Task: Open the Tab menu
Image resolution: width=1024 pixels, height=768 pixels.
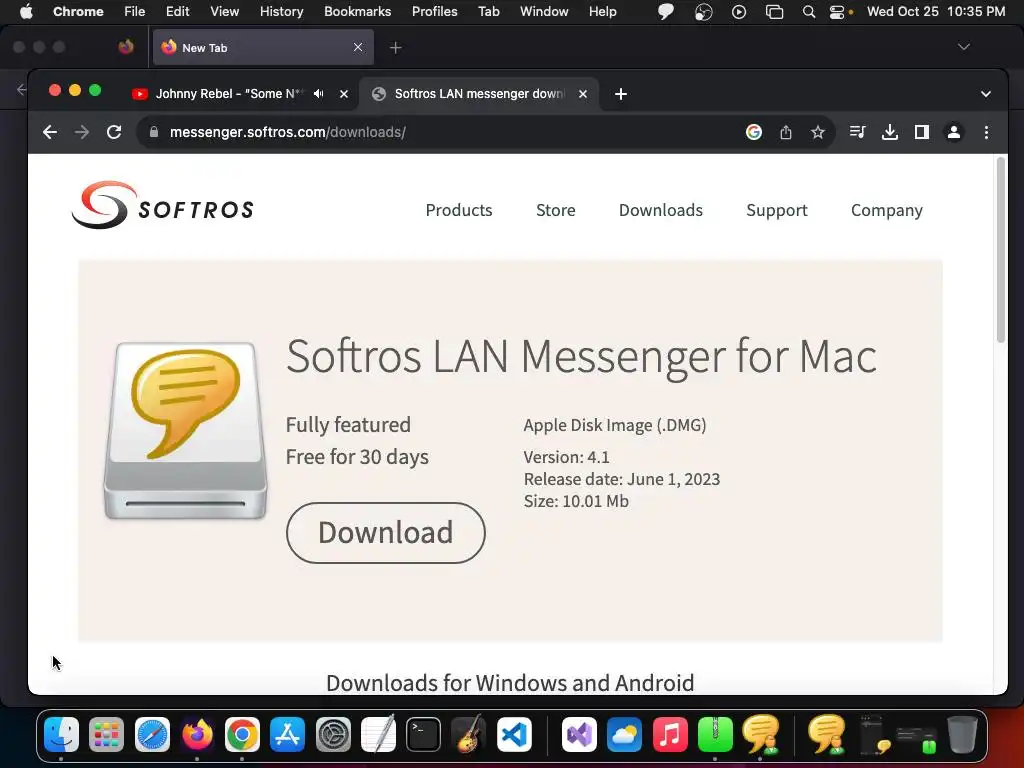Action: (x=488, y=11)
